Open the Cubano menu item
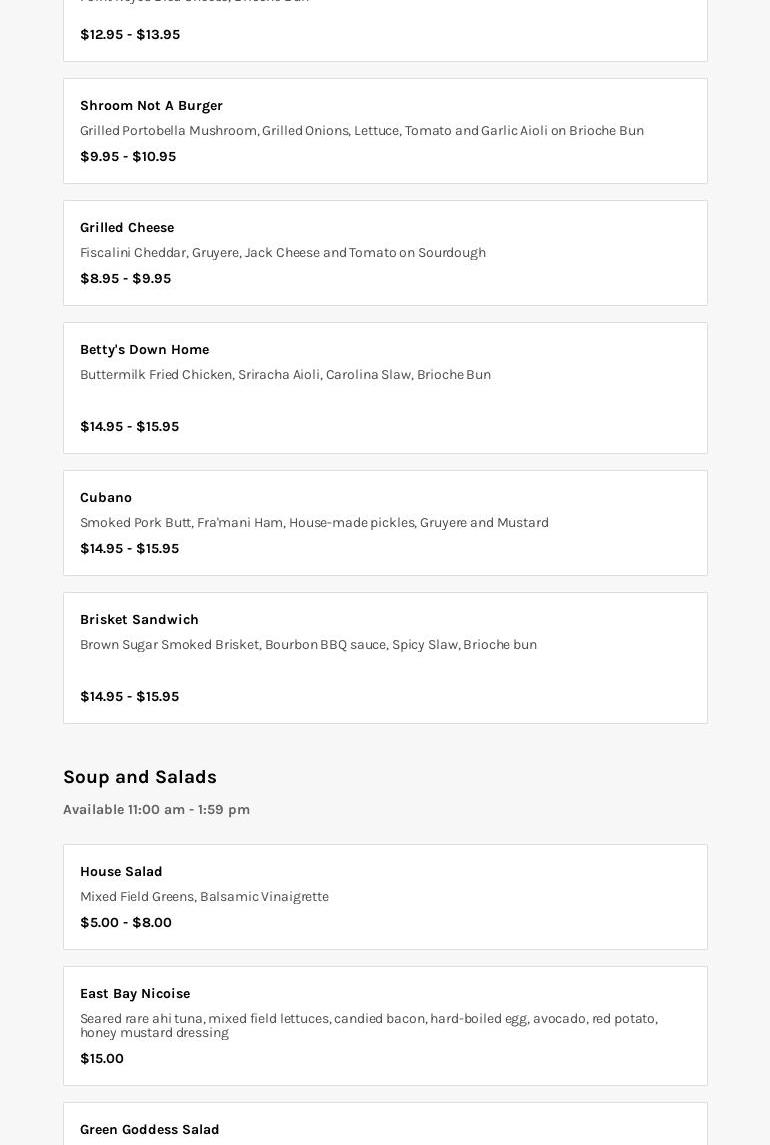This screenshot has width=770, height=1145. pos(106,498)
